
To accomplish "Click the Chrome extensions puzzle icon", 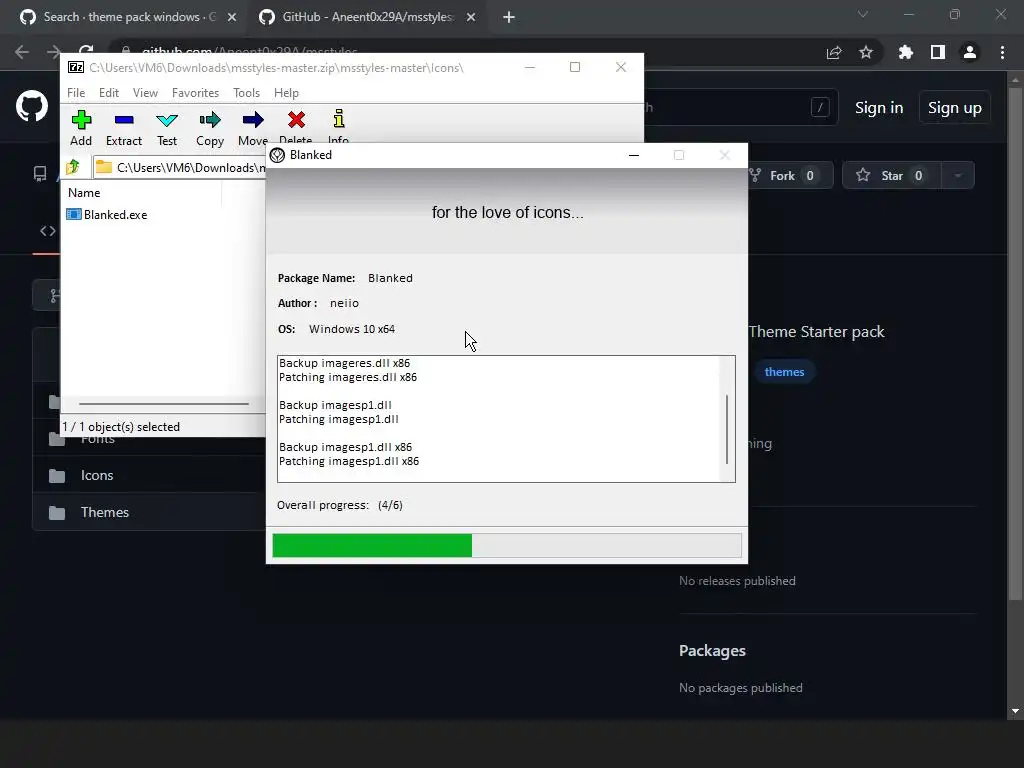I will point(905,52).
